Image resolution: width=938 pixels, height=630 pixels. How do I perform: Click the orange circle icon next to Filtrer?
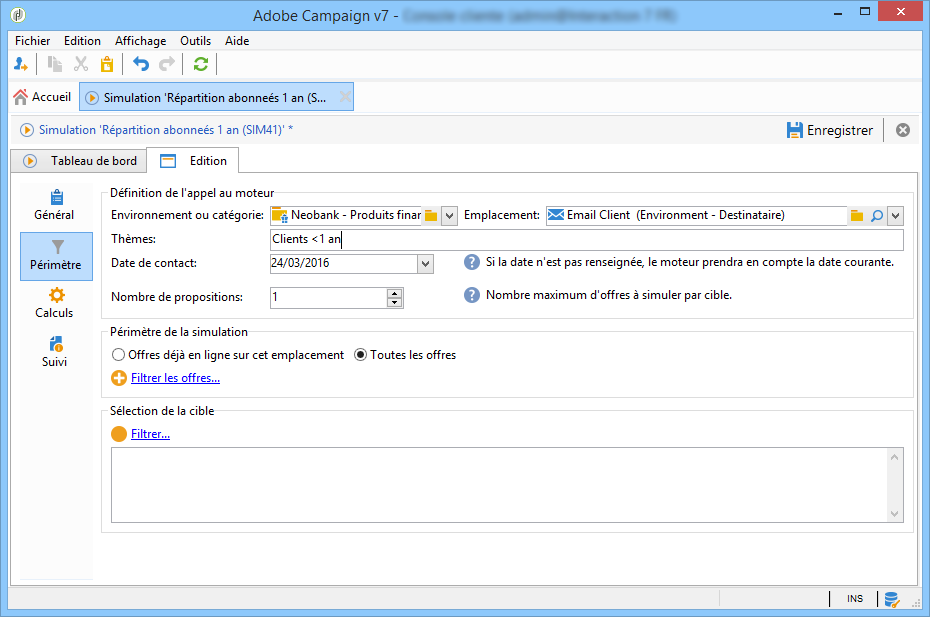pos(119,434)
